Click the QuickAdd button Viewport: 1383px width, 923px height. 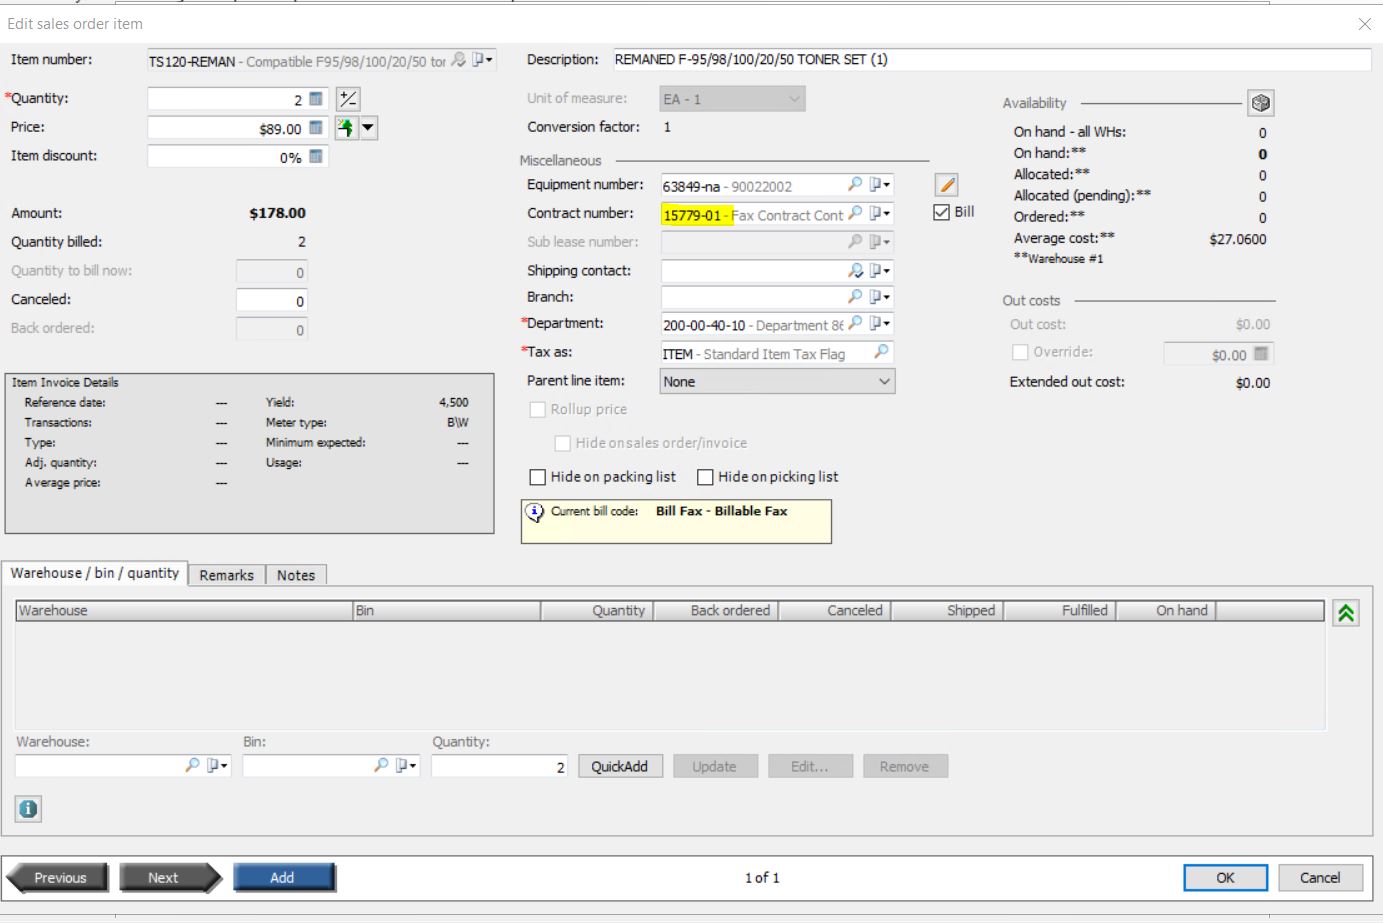pos(620,766)
